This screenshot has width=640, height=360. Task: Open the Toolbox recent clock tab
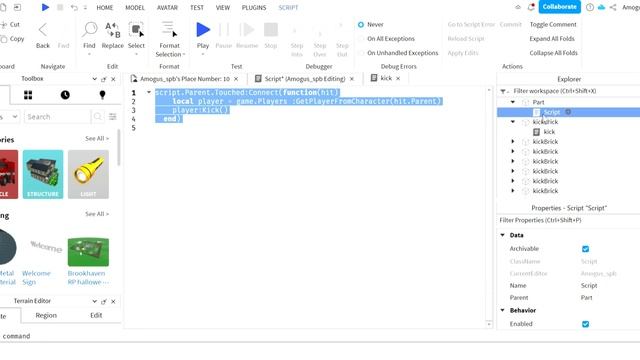pyautogui.click(x=65, y=95)
